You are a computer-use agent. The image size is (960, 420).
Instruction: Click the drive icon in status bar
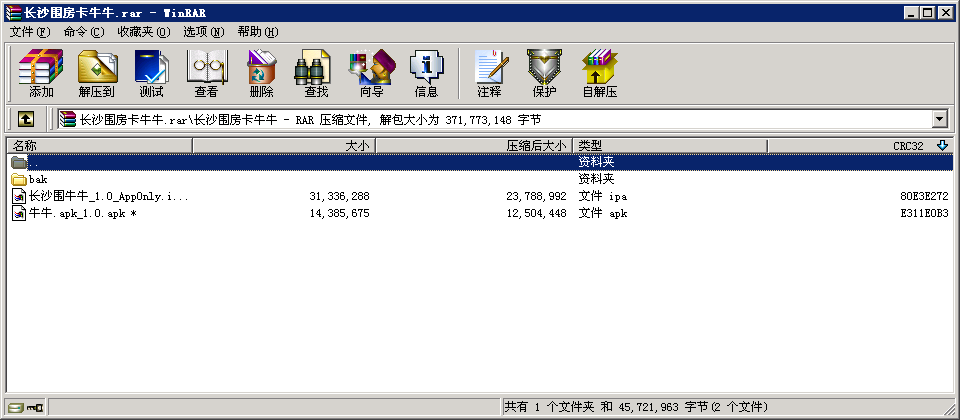click(x=15, y=407)
